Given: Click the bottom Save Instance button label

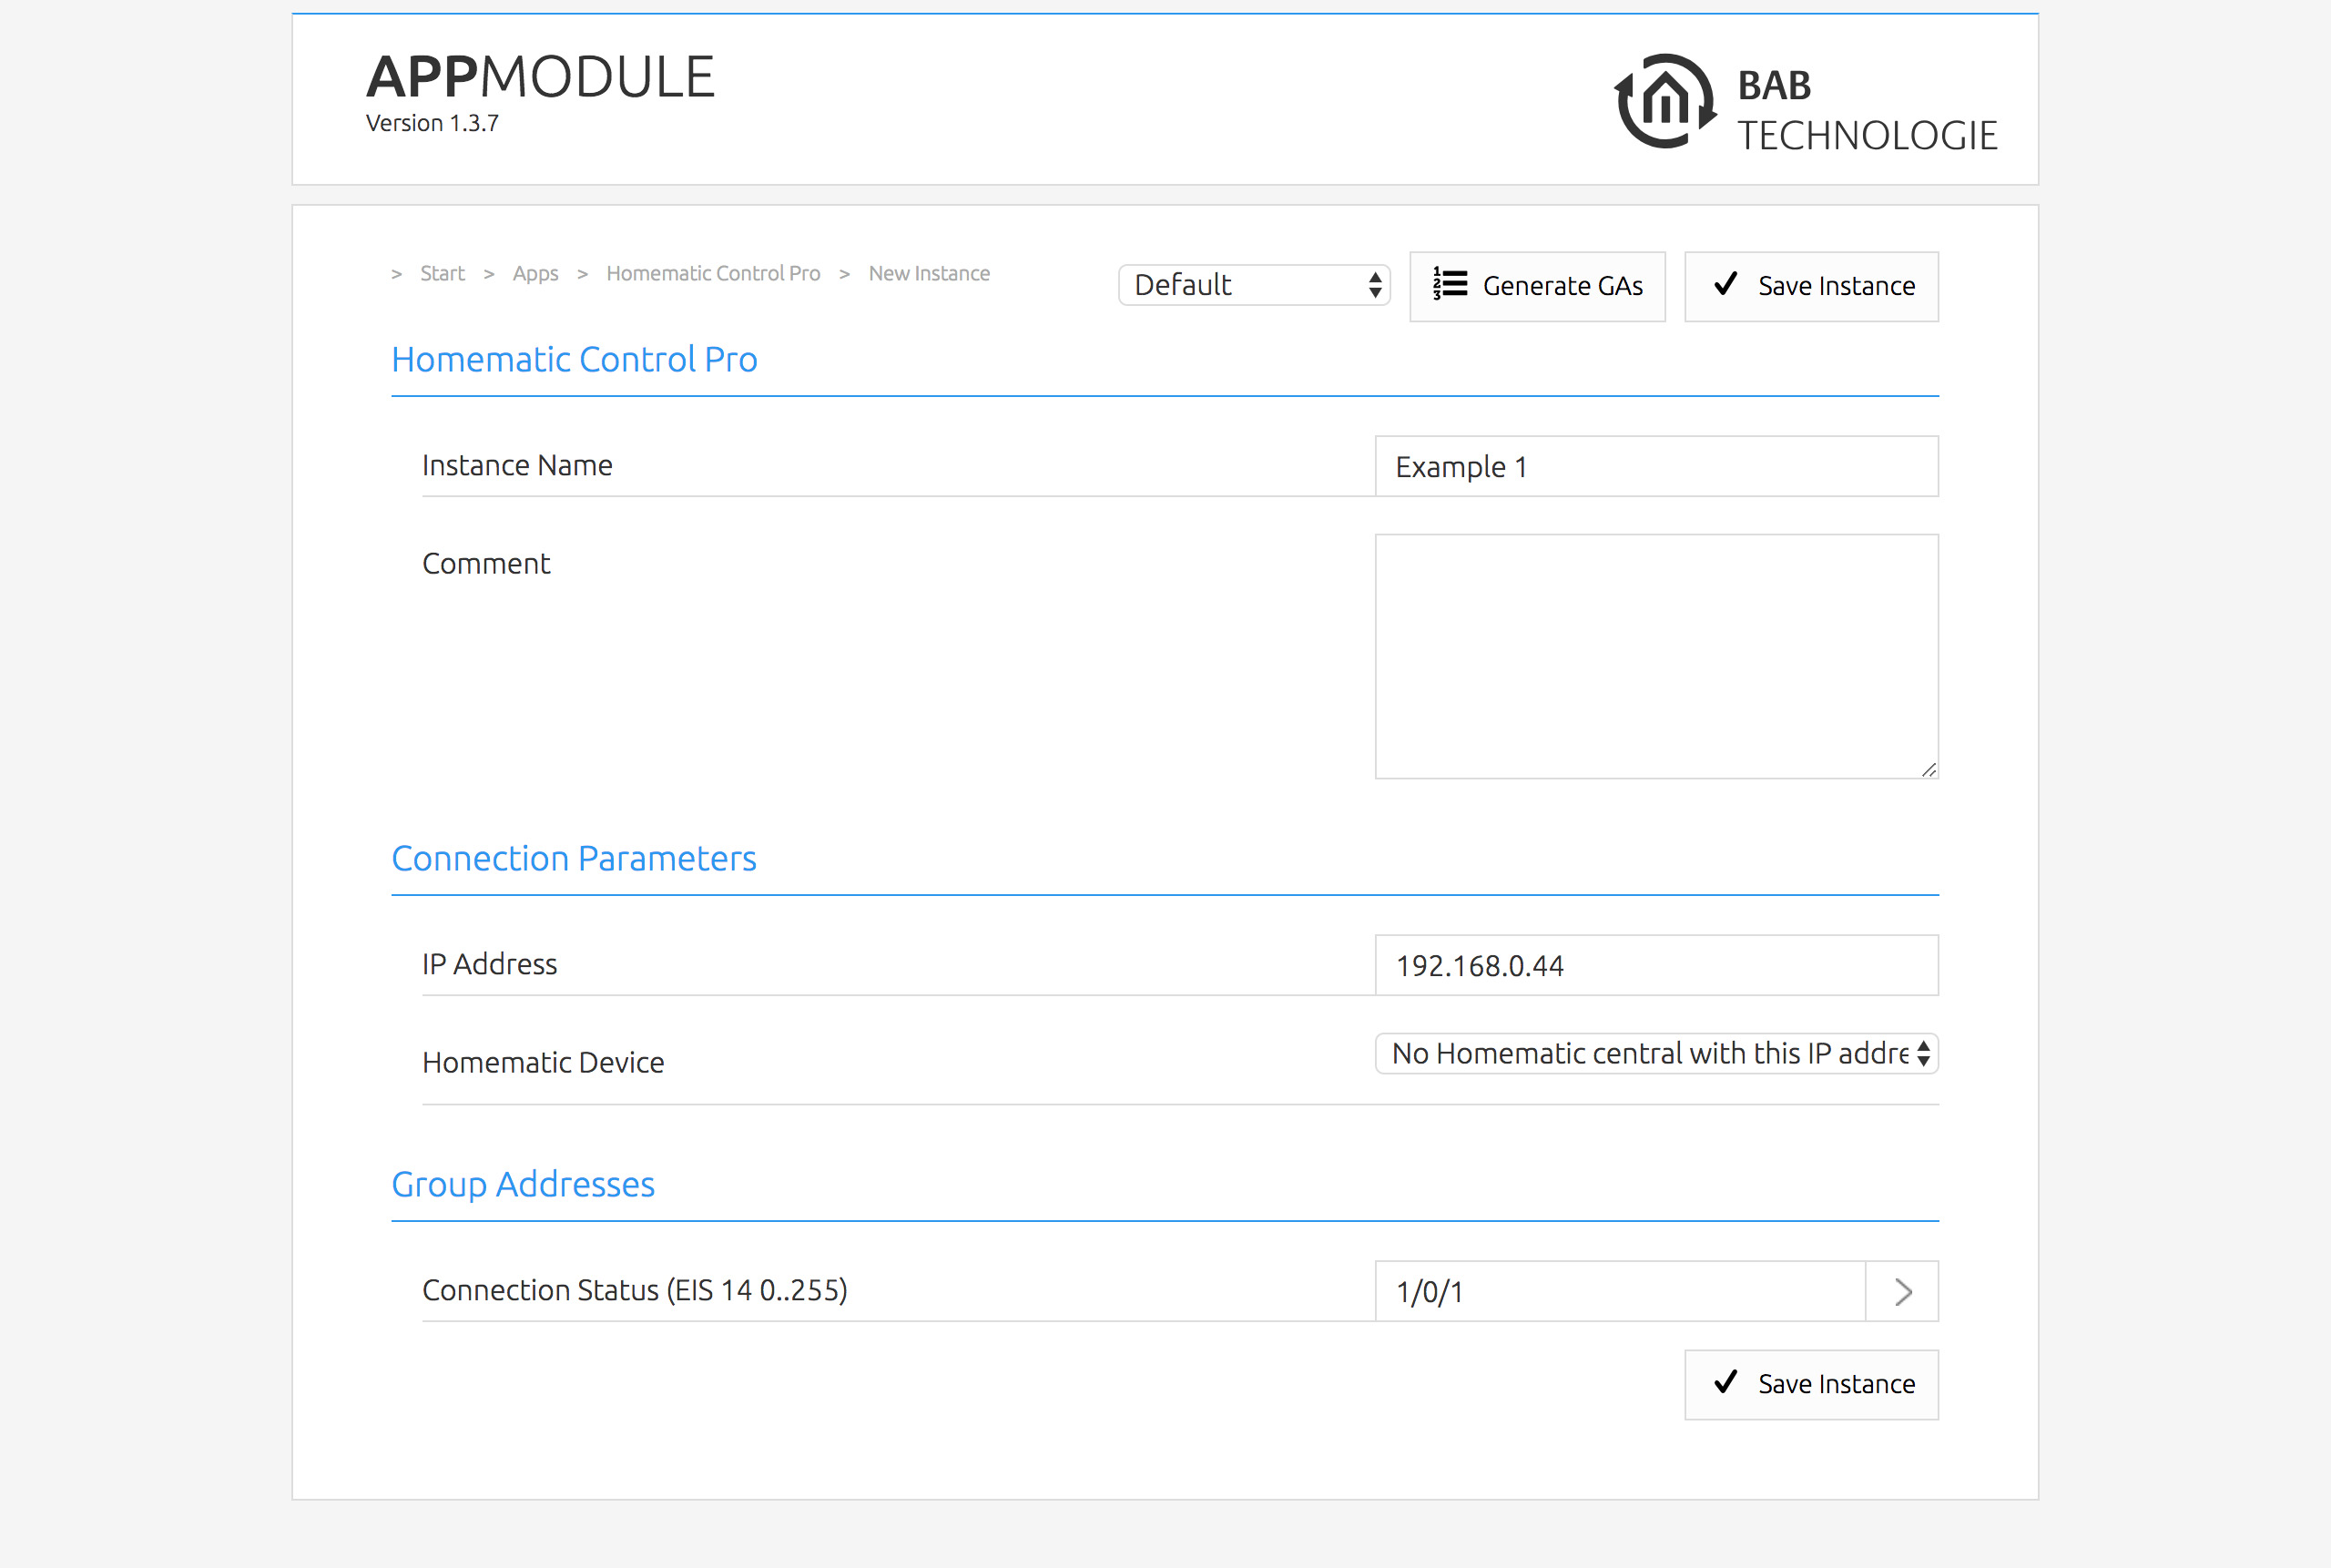Looking at the screenshot, I should 1837,1384.
